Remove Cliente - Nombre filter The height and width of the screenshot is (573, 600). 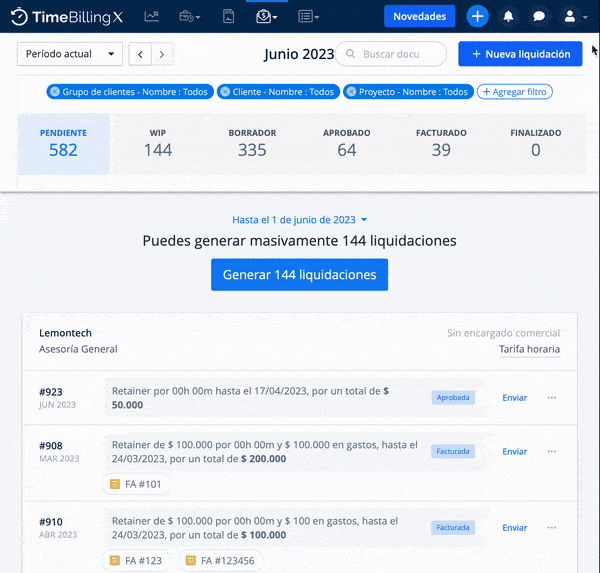(x=225, y=92)
